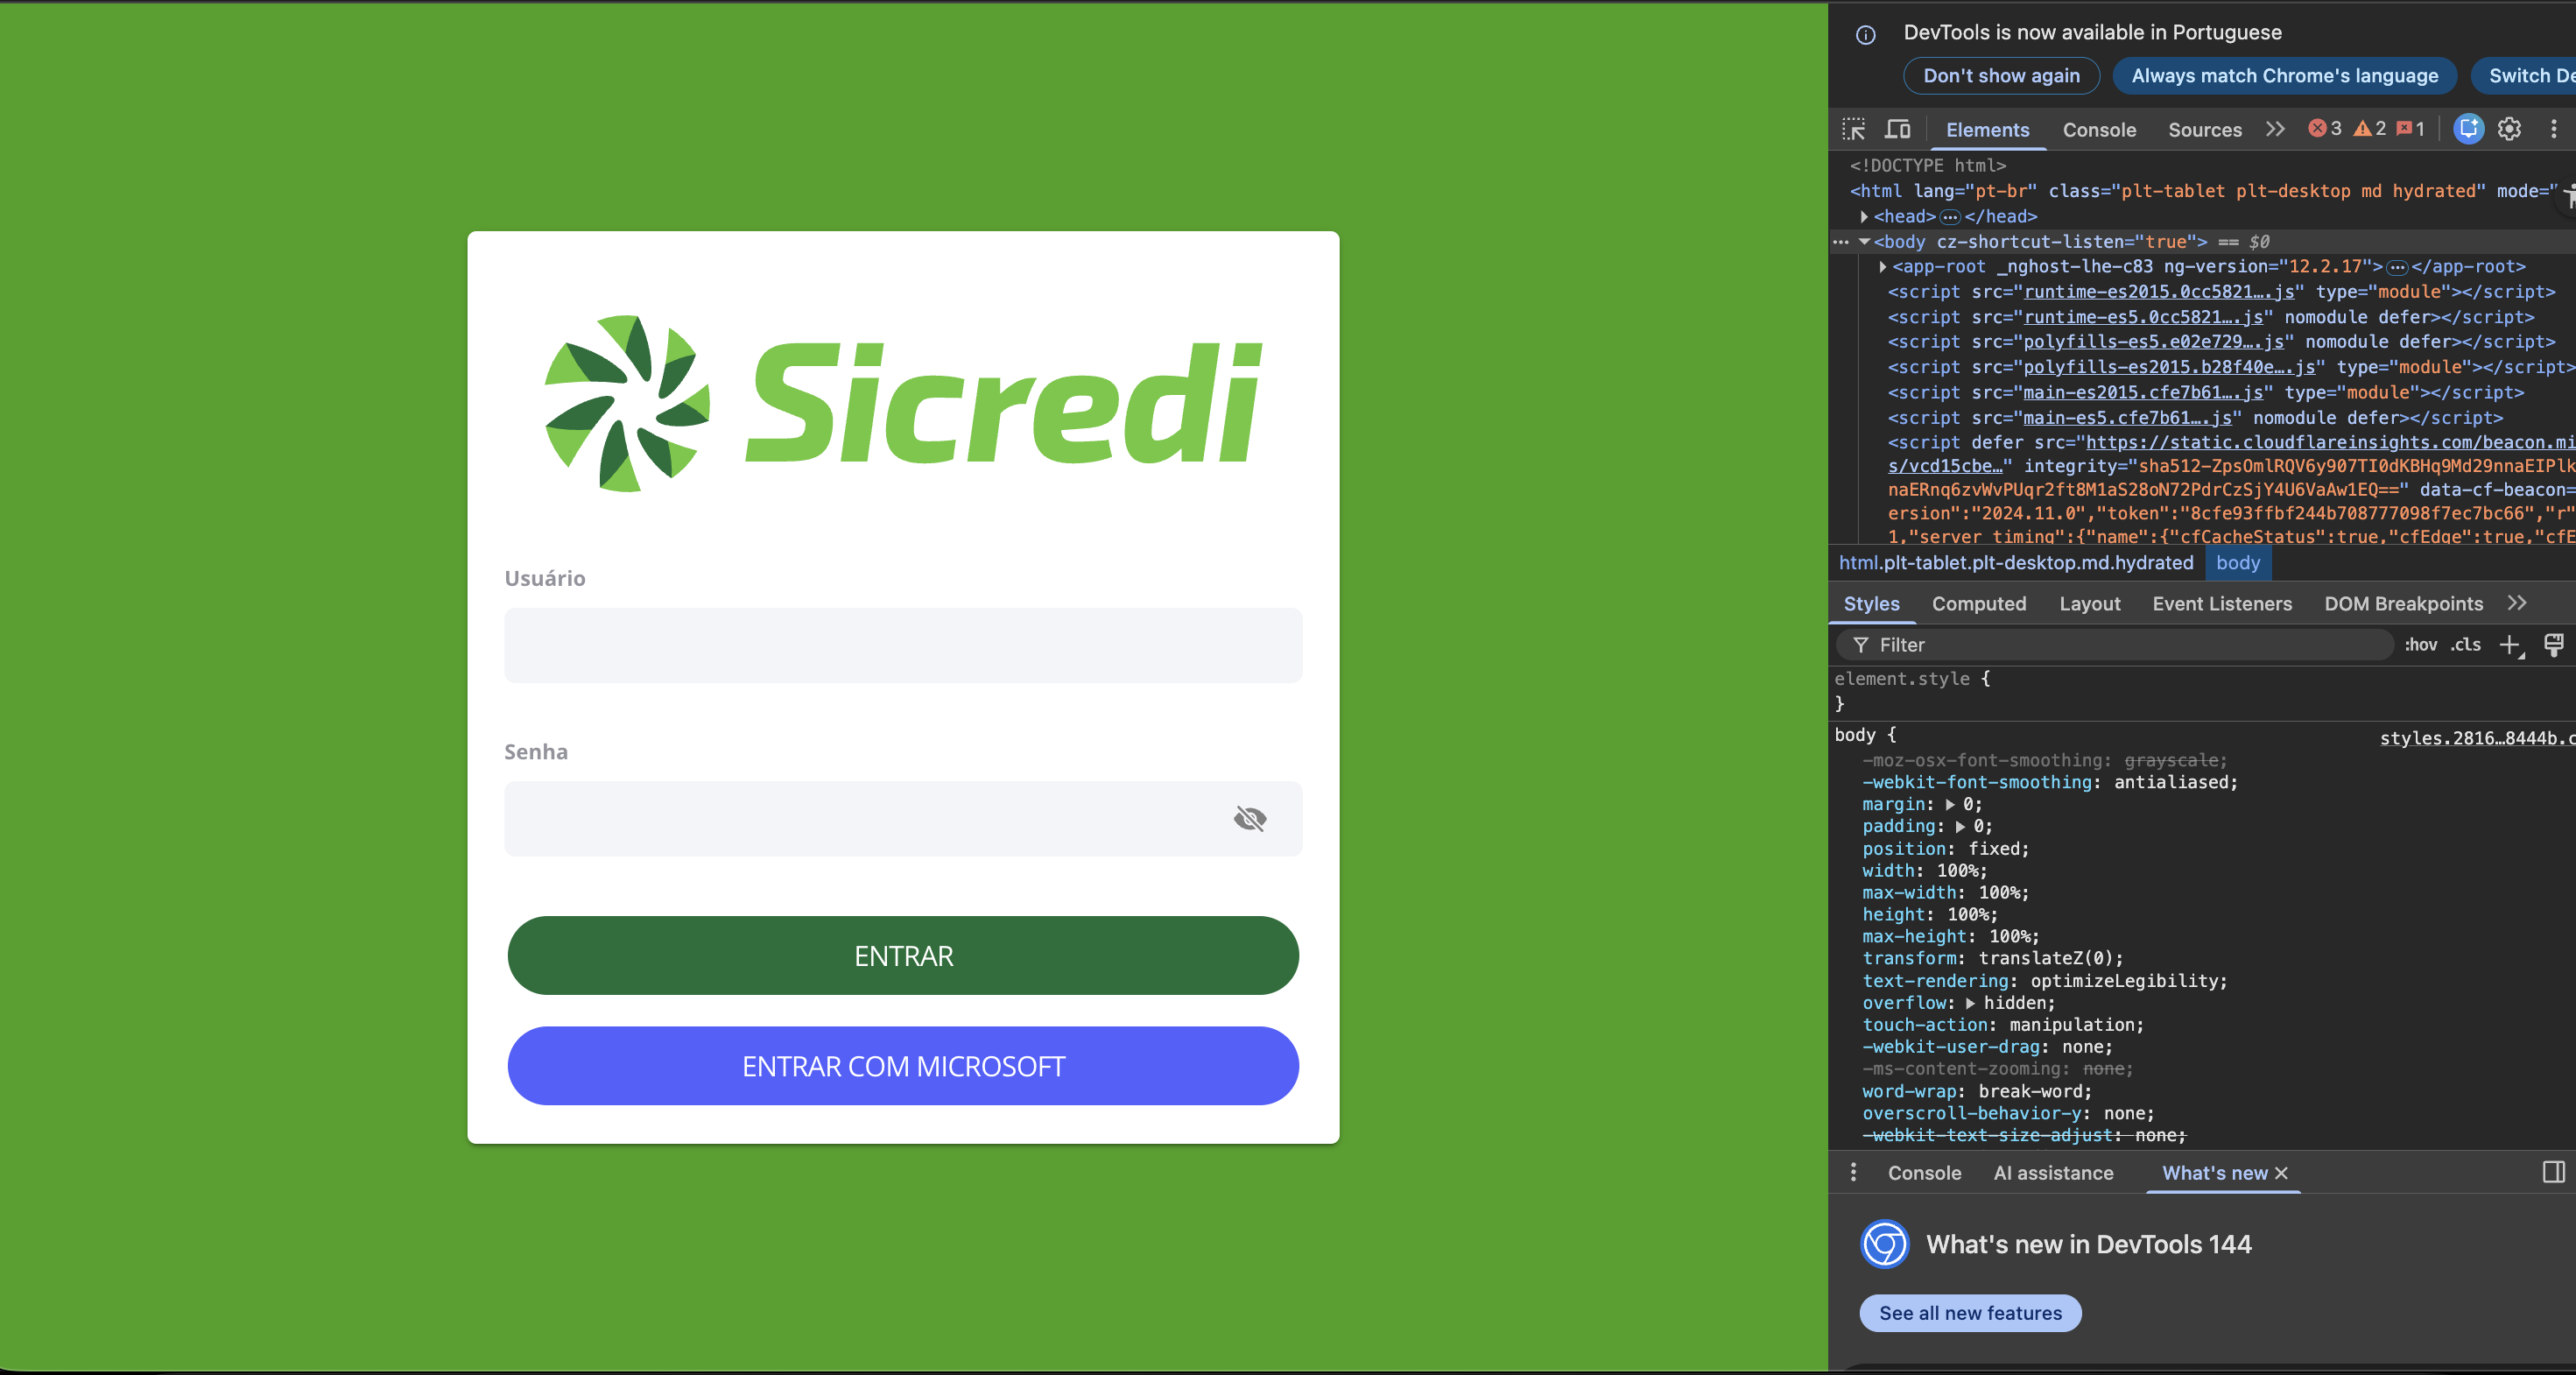
Task: Click the transform: translateZ(0) declaration
Action: coord(1992,959)
